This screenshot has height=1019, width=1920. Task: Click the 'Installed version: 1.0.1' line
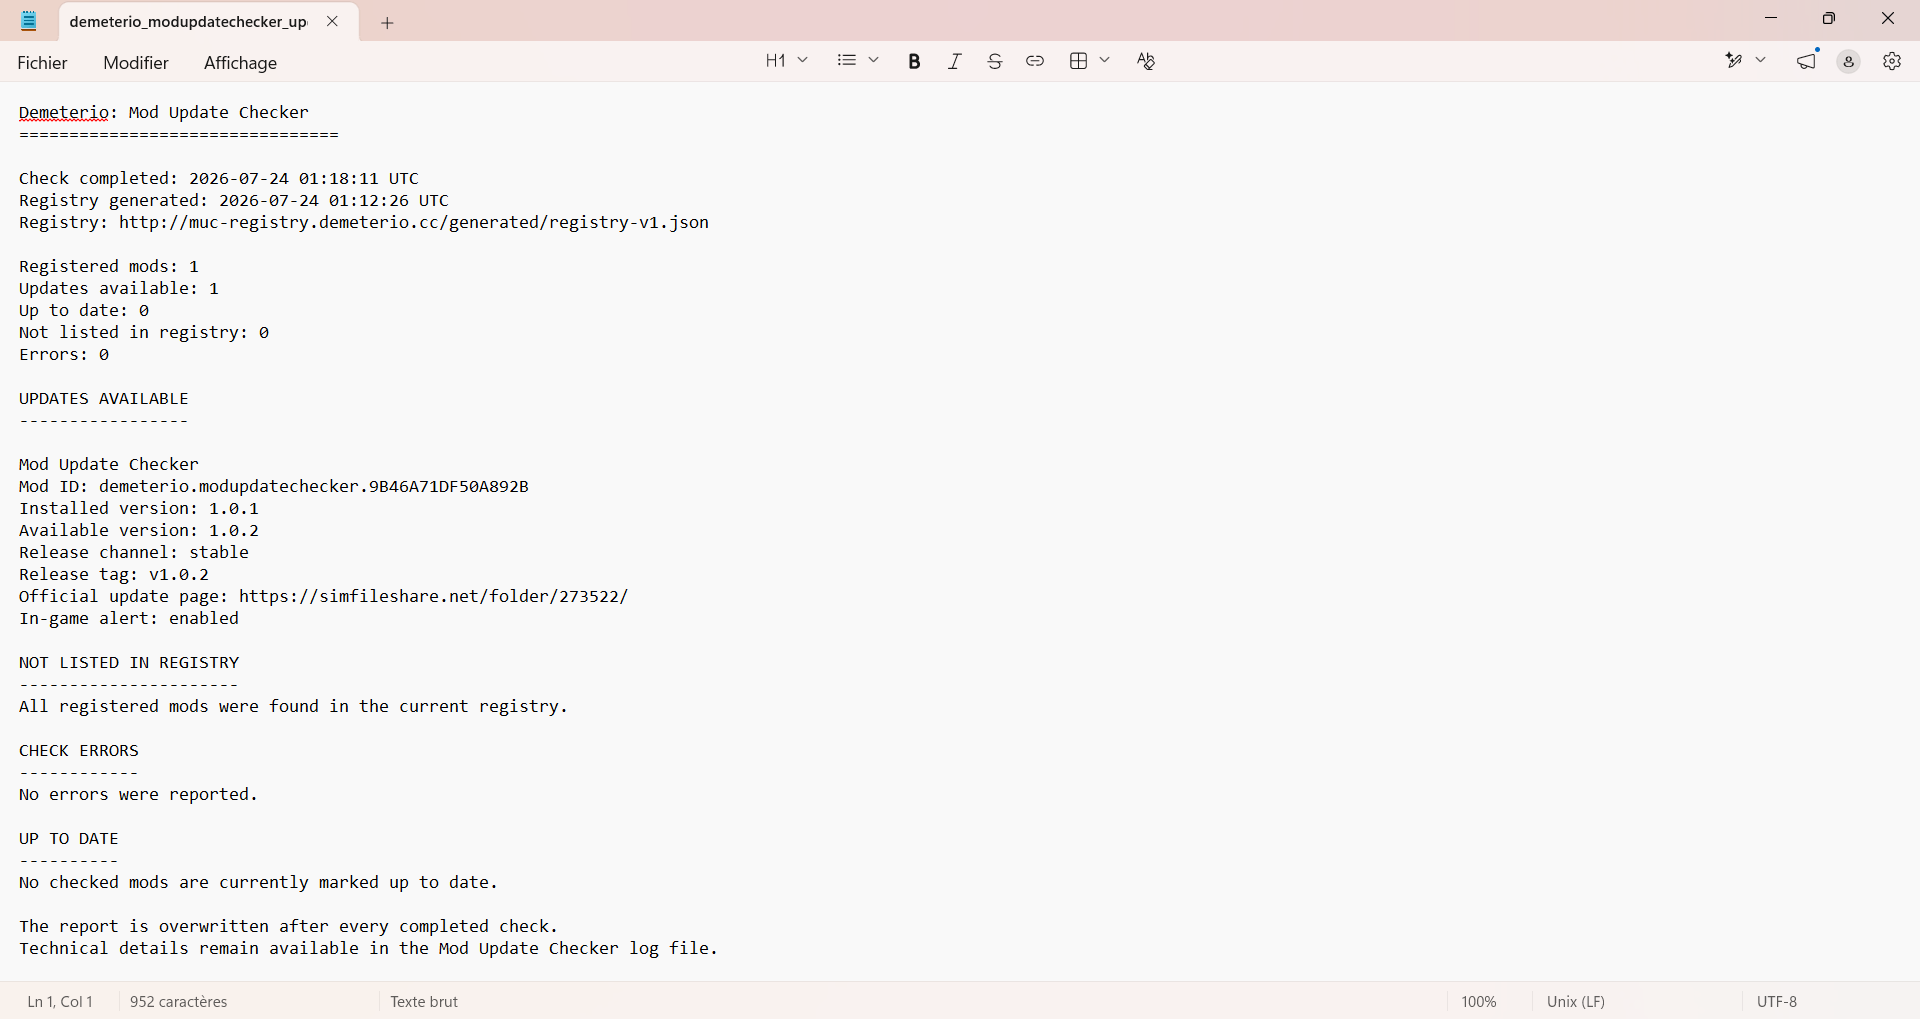(x=139, y=509)
